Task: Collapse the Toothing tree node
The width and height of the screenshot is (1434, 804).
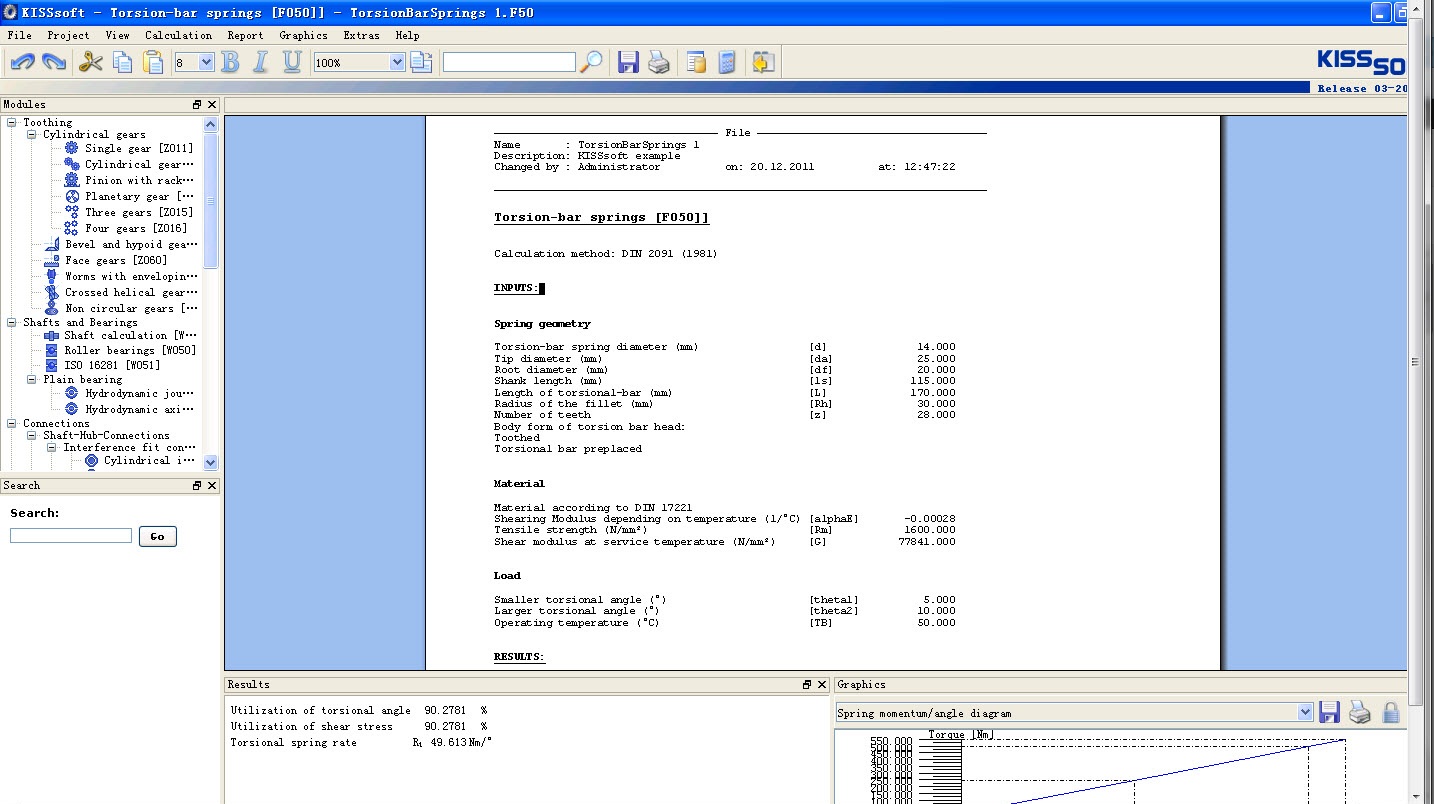Action: (x=12, y=122)
